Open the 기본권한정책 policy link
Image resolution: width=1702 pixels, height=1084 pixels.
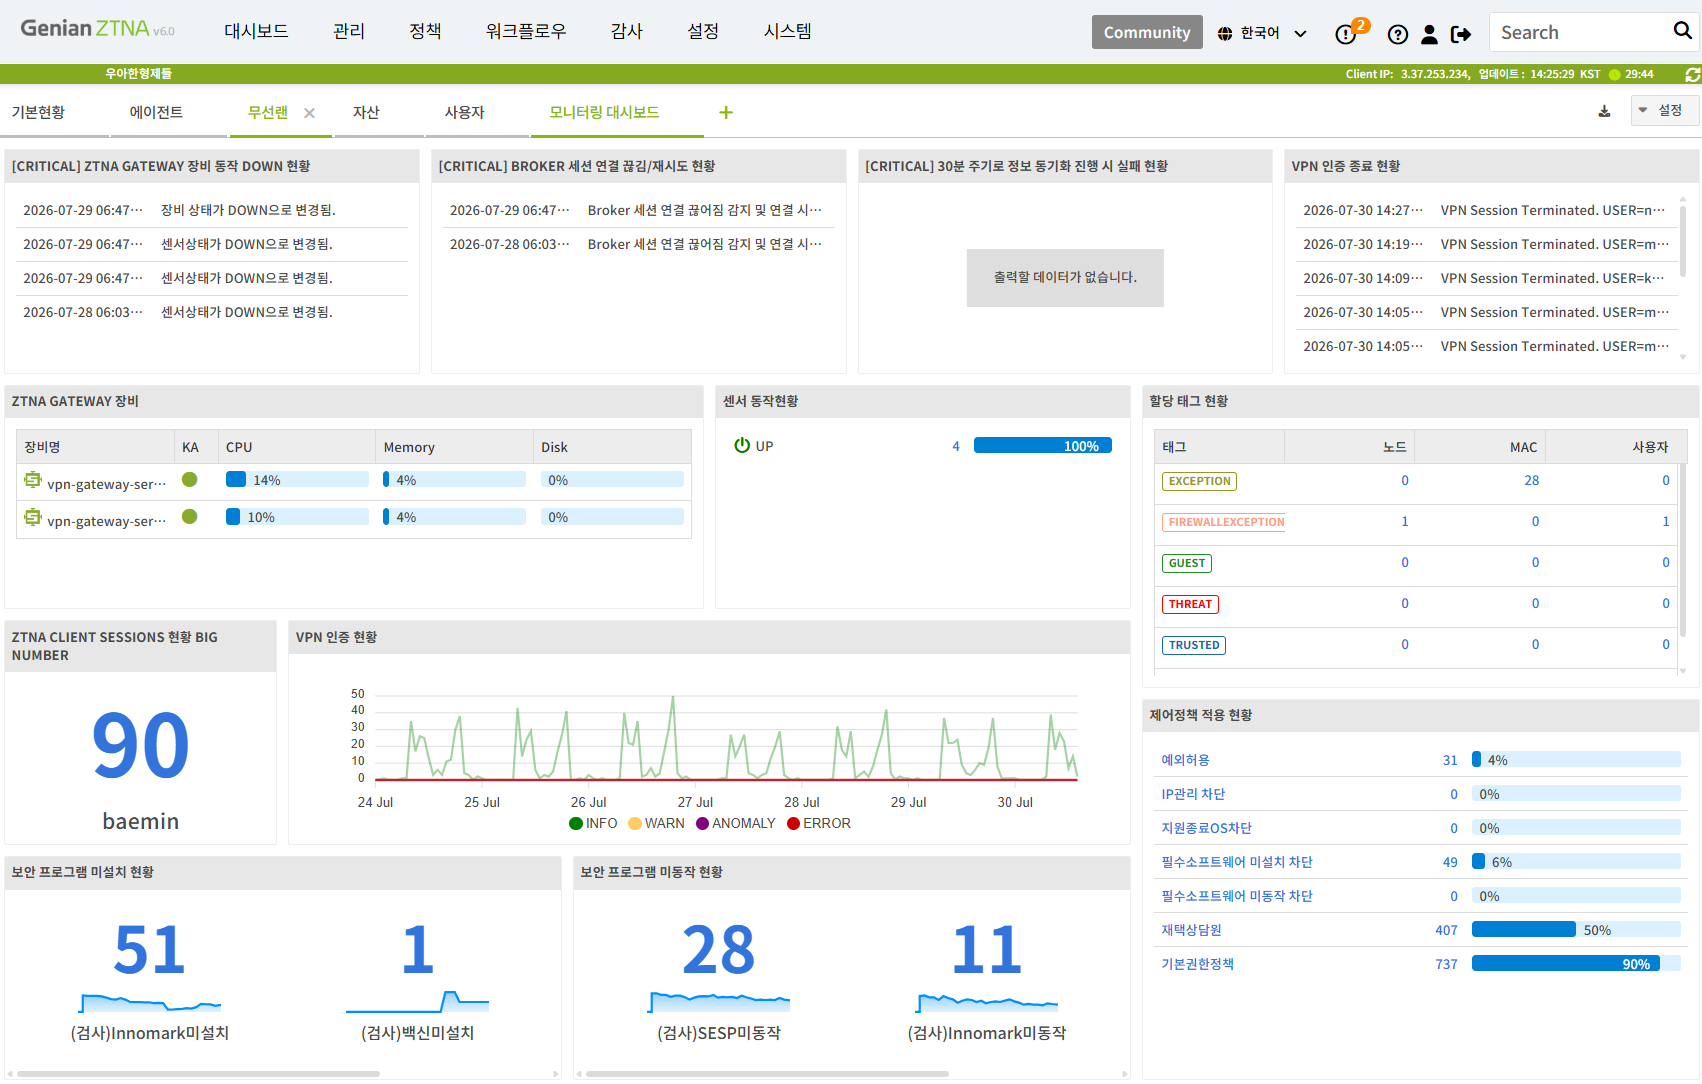[x=1197, y=964]
